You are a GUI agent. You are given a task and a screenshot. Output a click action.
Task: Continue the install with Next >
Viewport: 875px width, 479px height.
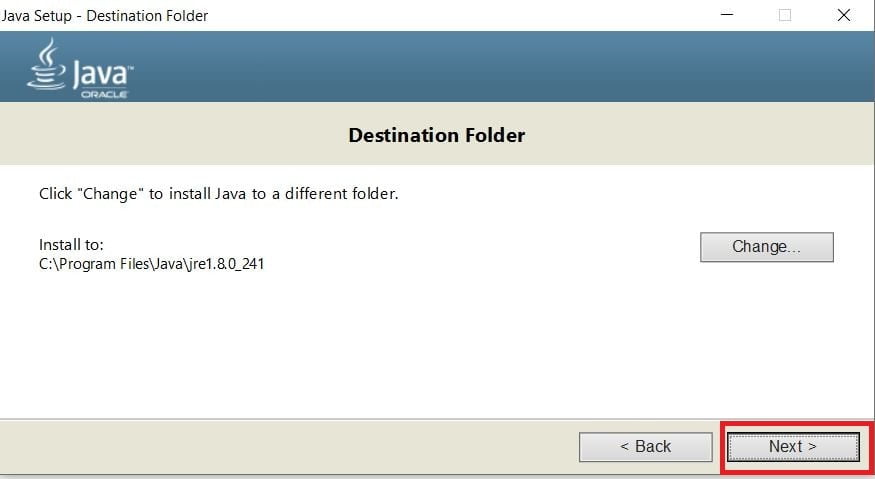[793, 447]
